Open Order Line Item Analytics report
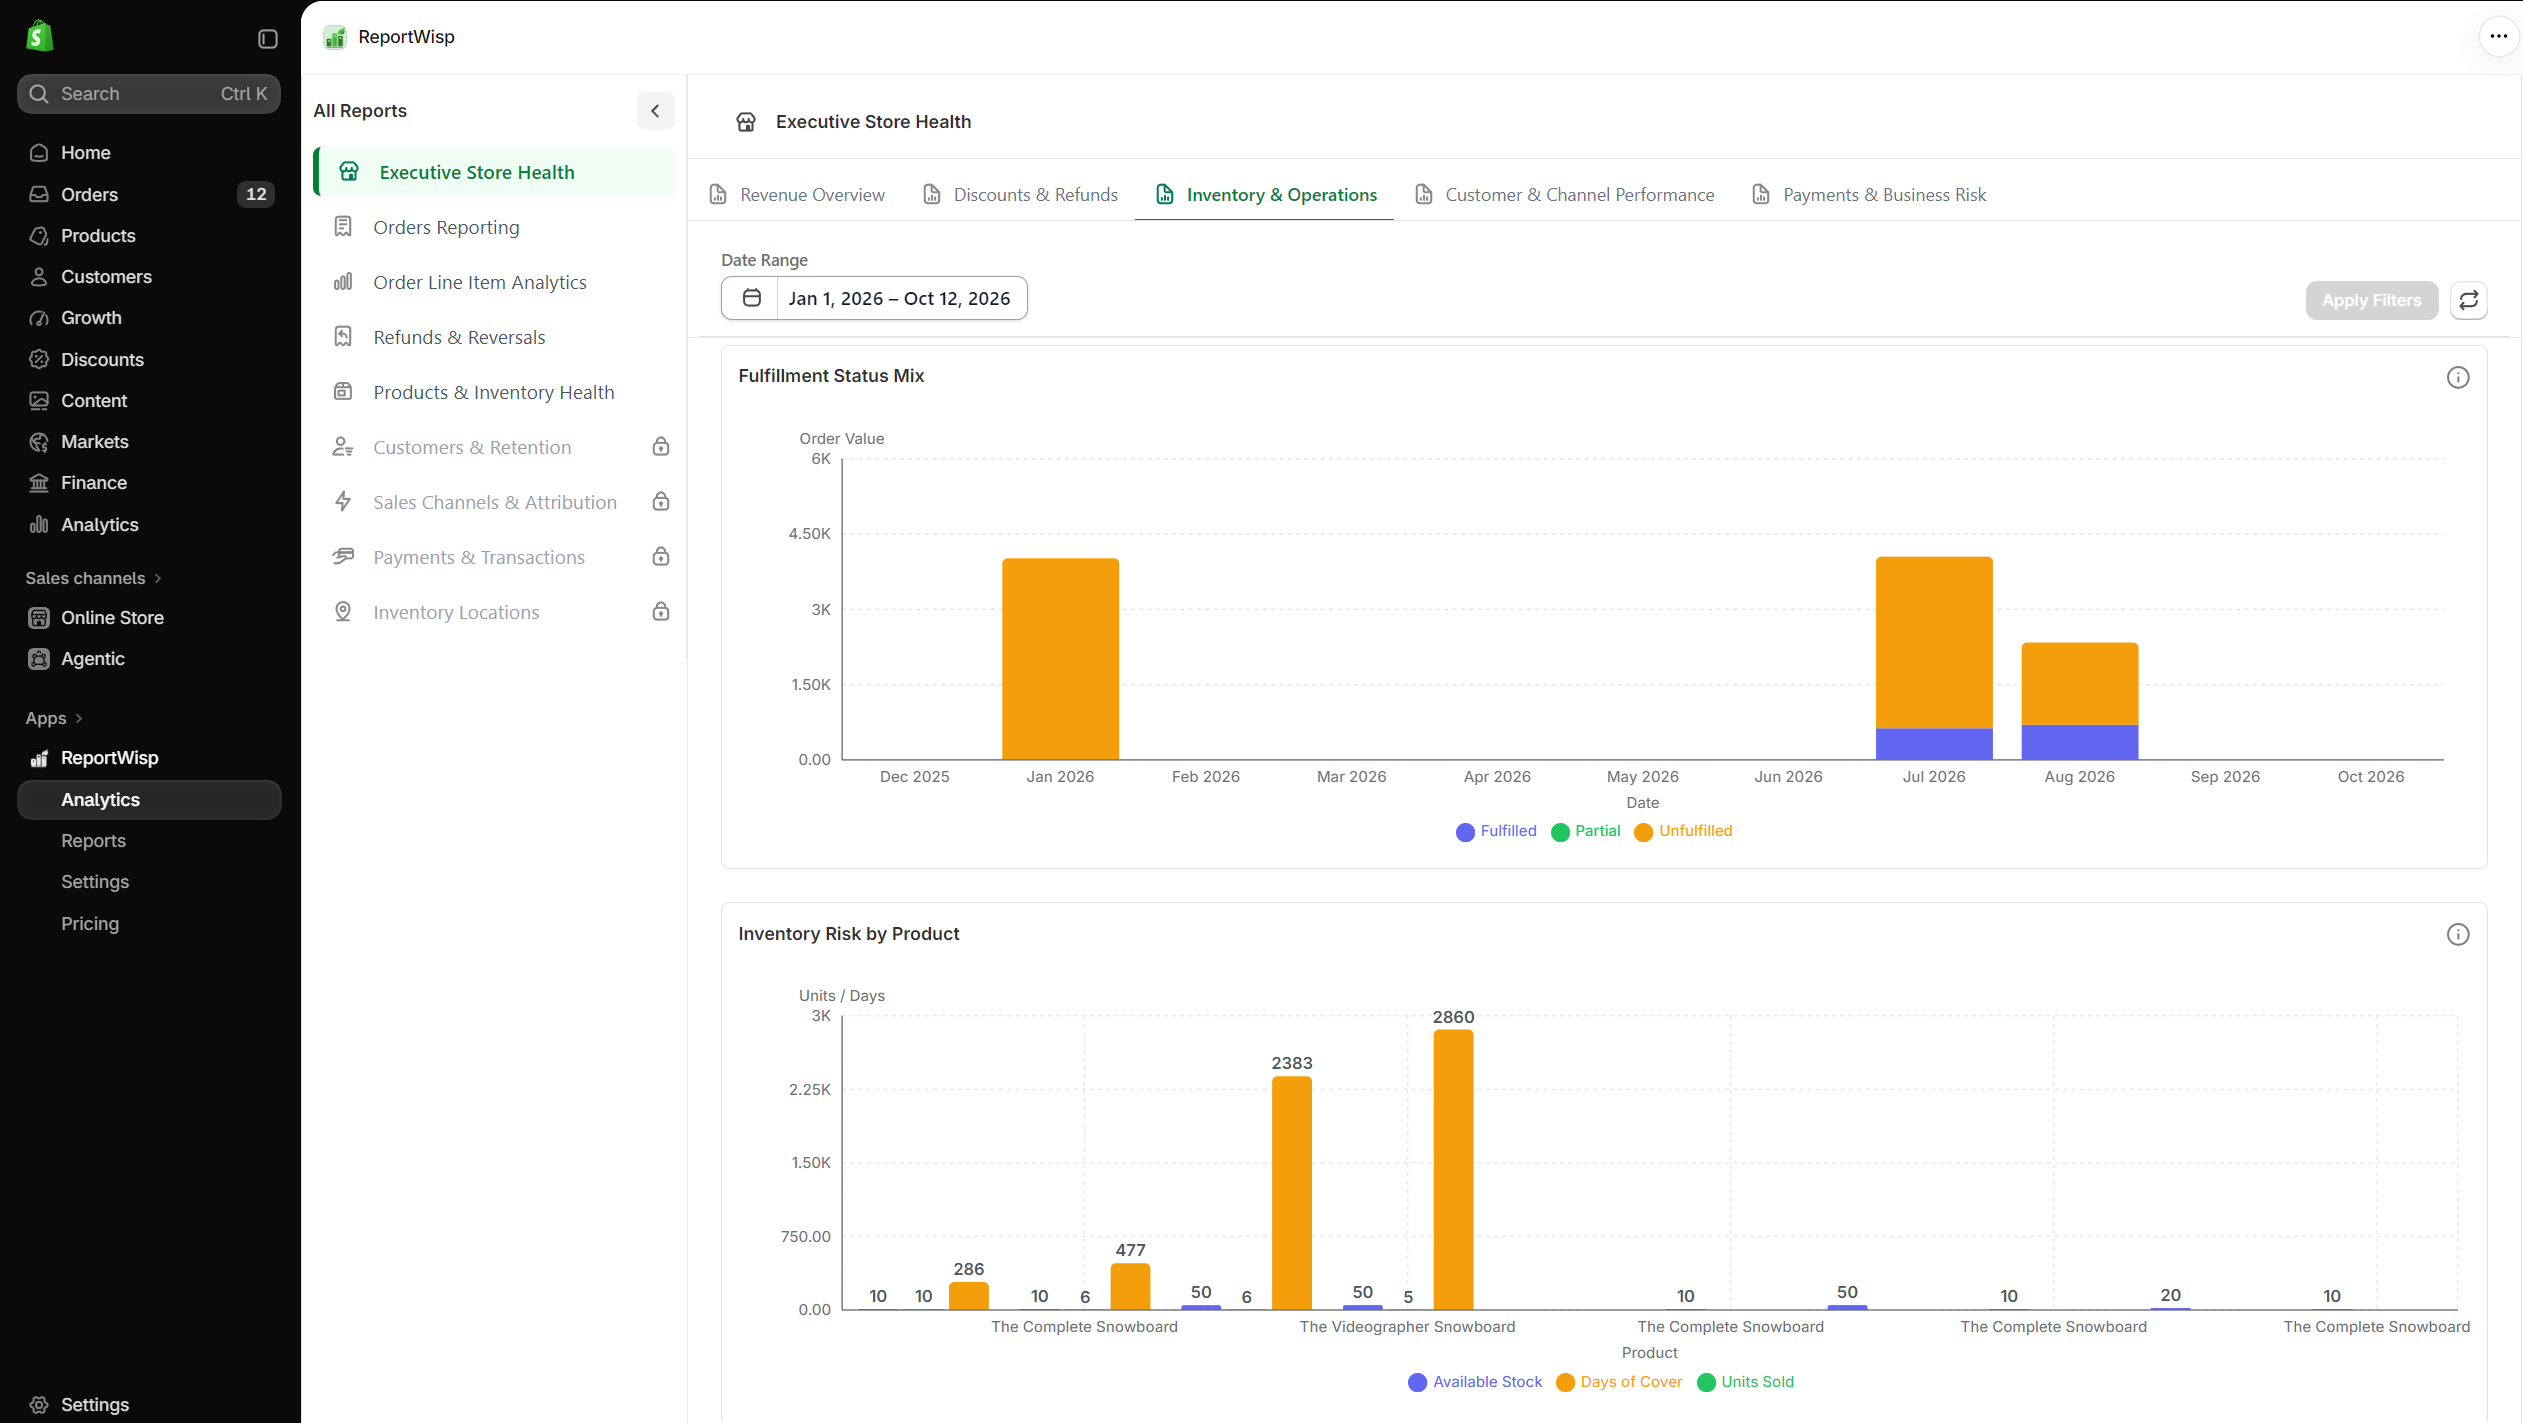 [494, 282]
